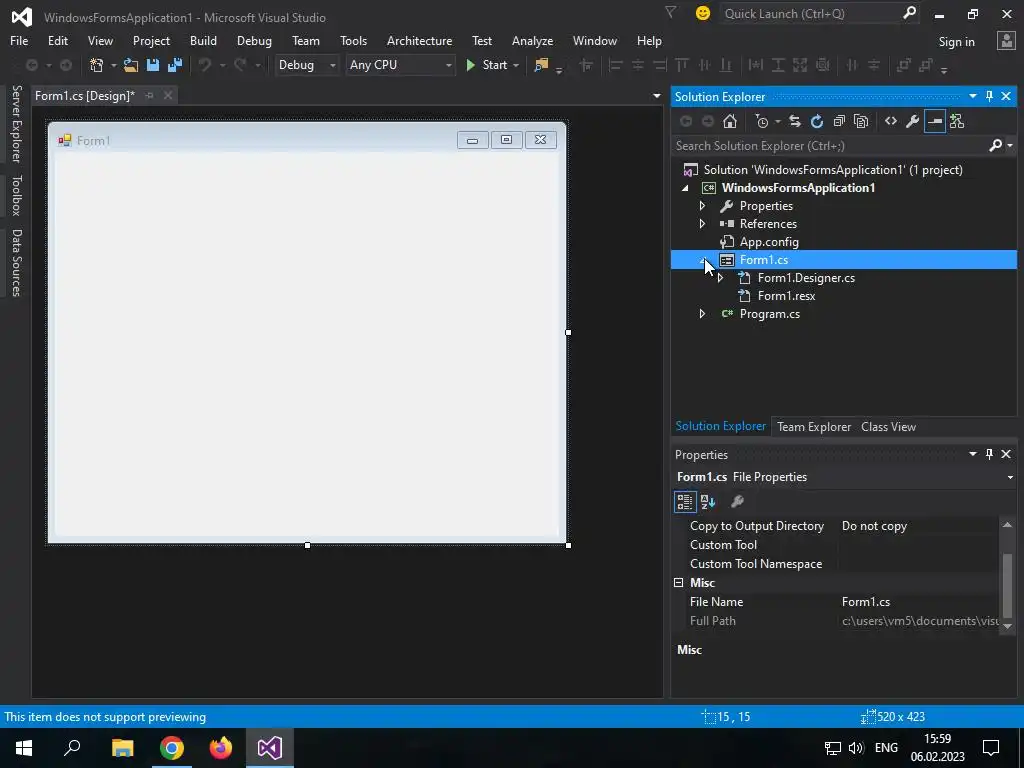Click the View Class Diagram icon
This screenshot has height=768, width=1024.
(x=957, y=121)
